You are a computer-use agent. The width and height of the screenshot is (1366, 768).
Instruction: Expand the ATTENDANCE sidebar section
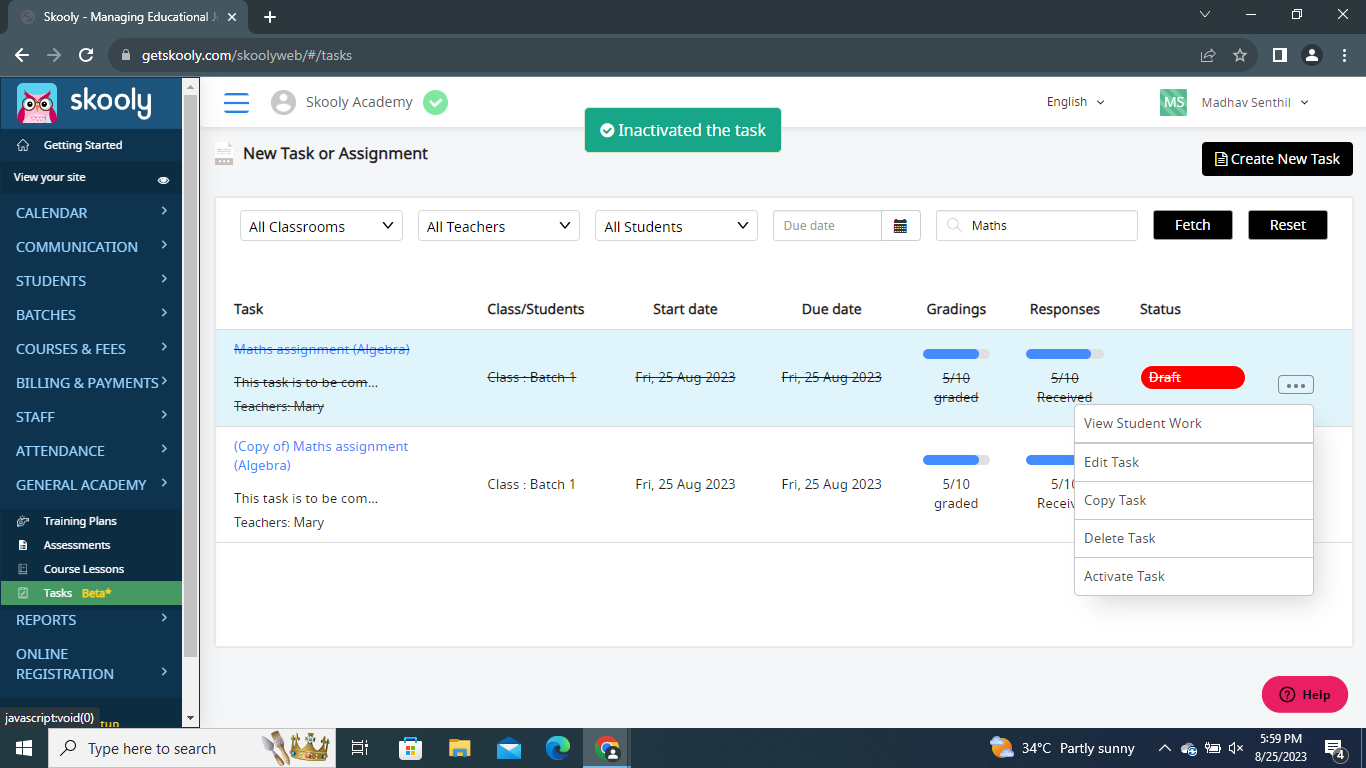(x=91, y=451)
